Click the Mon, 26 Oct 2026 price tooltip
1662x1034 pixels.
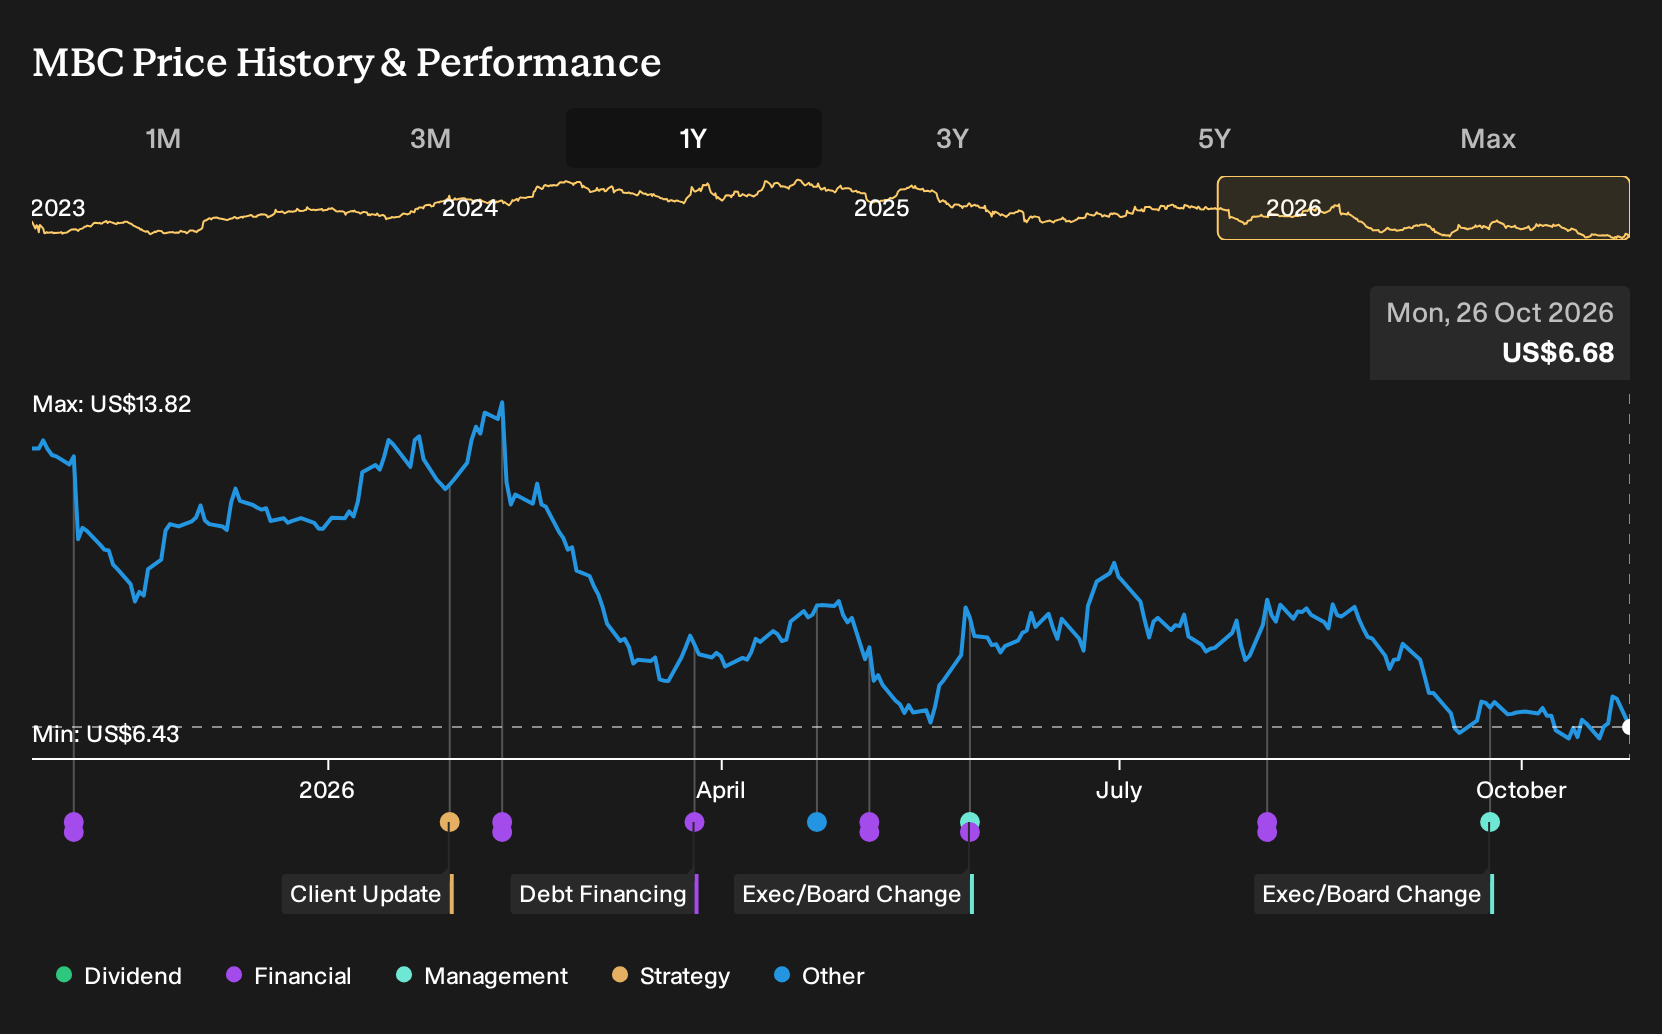(x=1500, y=333)
